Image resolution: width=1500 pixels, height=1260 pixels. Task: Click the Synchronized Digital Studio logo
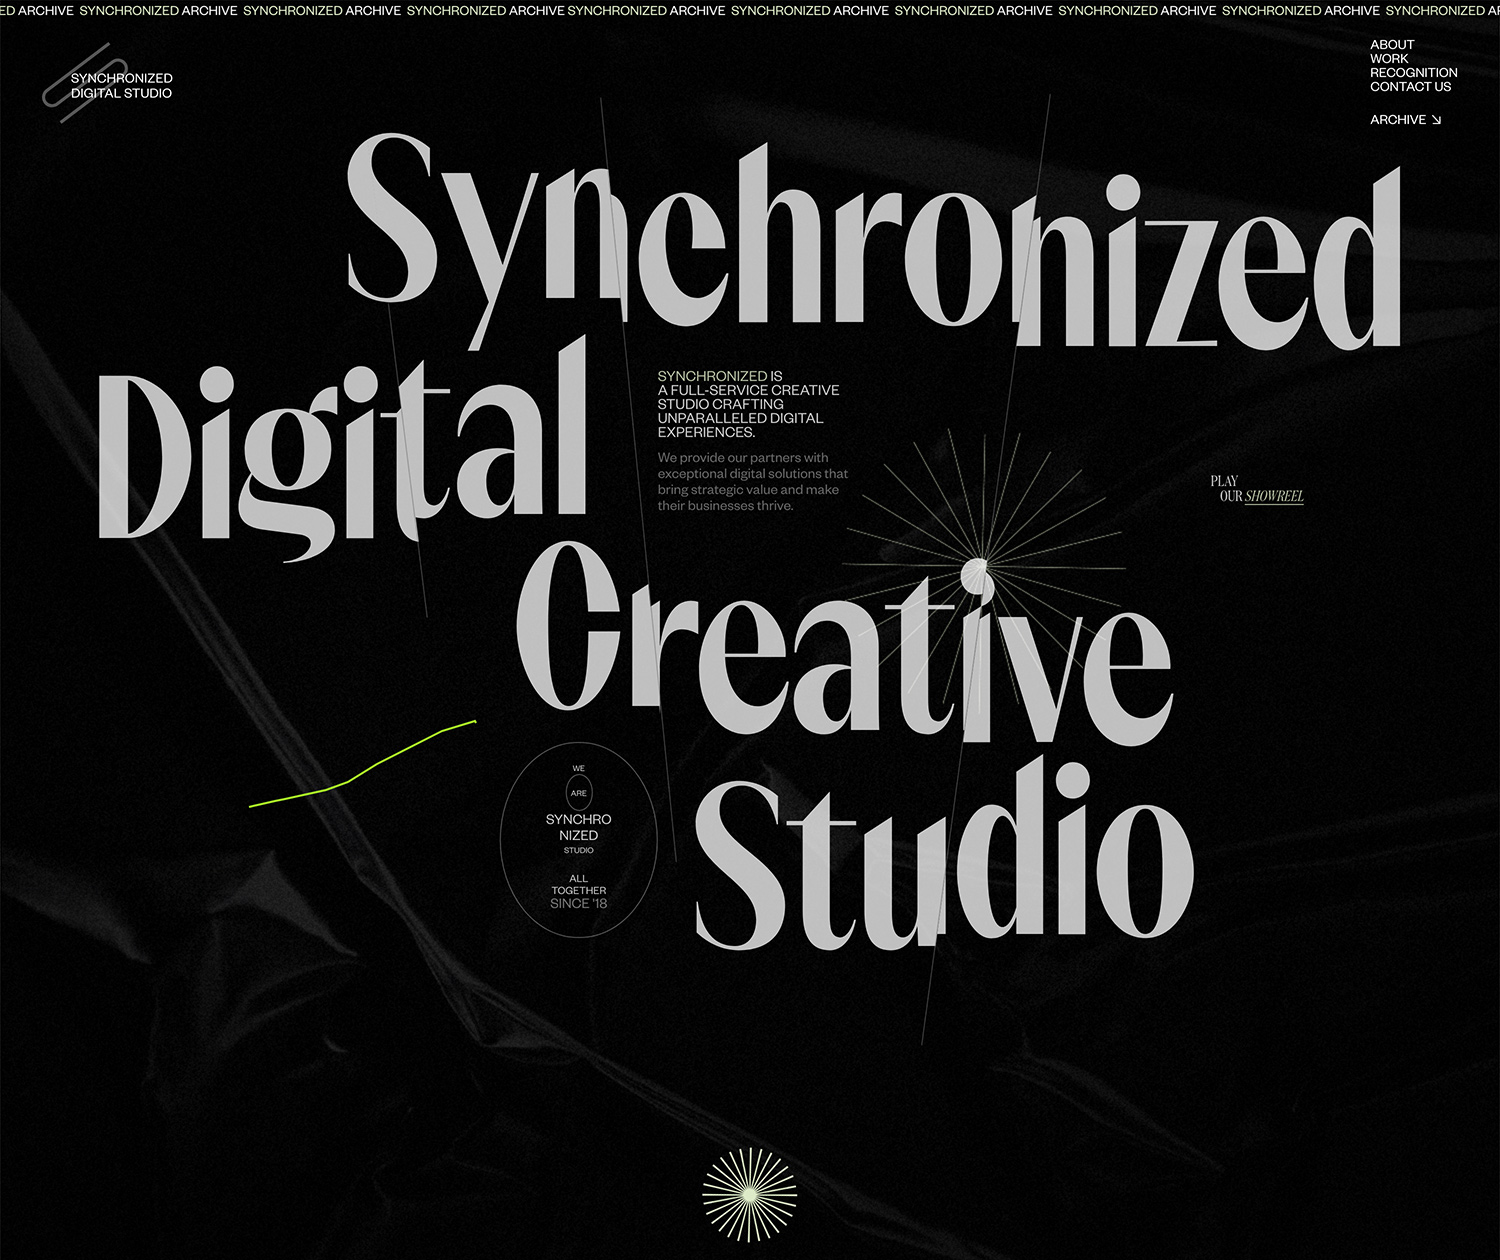click(108, 84)
